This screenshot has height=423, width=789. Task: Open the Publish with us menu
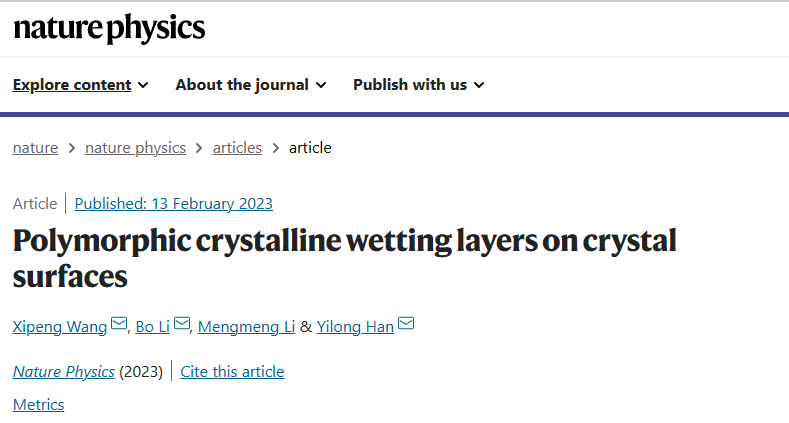(x=419, y=84)
